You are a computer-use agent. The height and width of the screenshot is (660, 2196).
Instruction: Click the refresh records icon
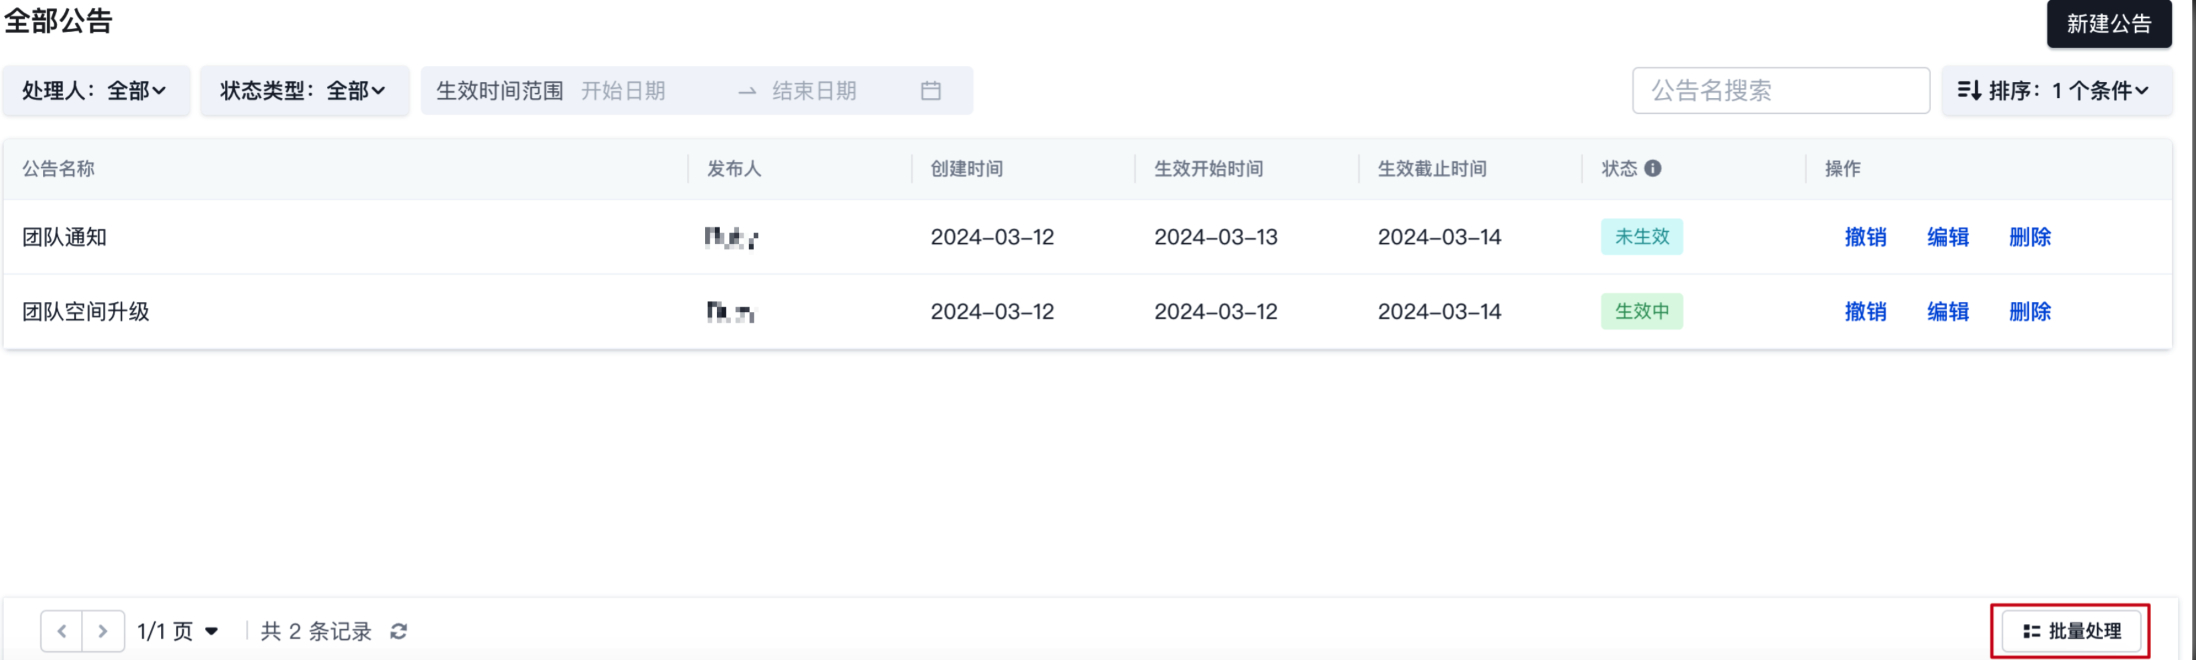[399, 631]
